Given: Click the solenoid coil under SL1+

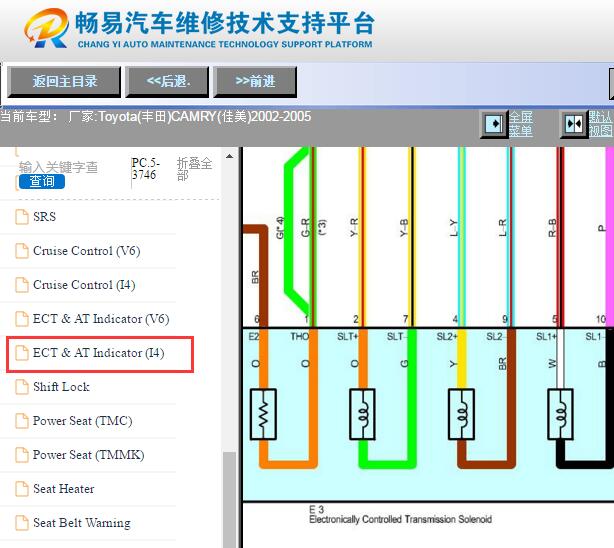Looking at the screenshot, I should (x=561, y=414).
